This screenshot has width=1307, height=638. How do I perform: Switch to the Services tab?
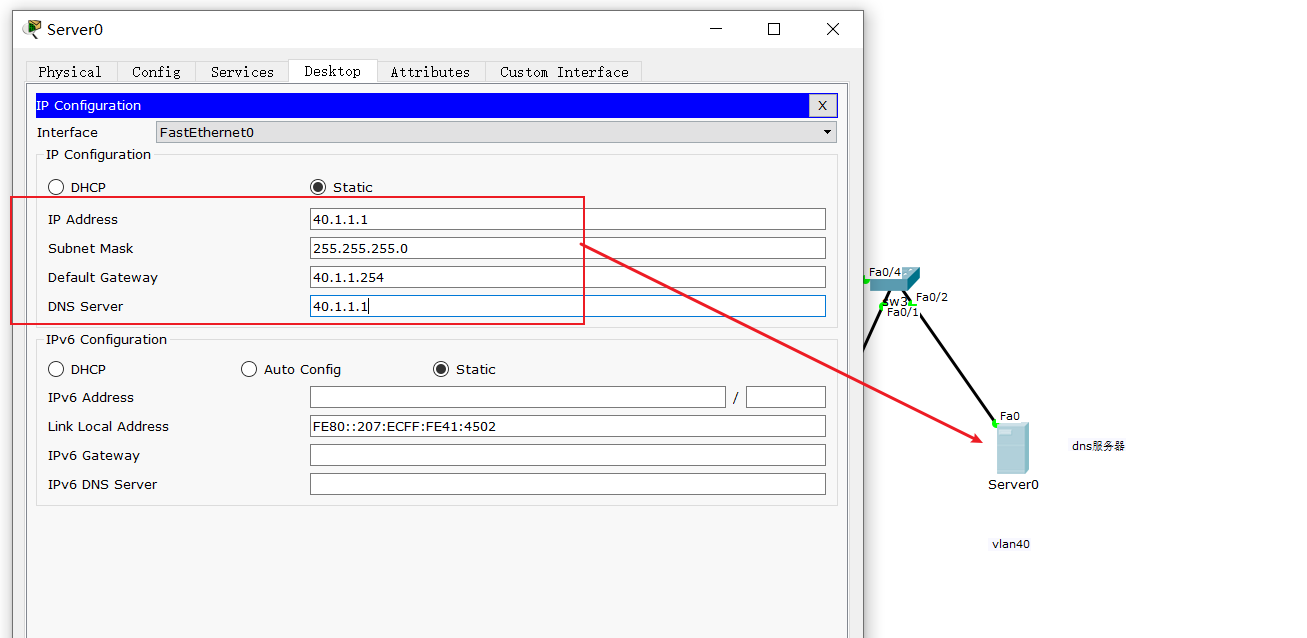[242, 72]
